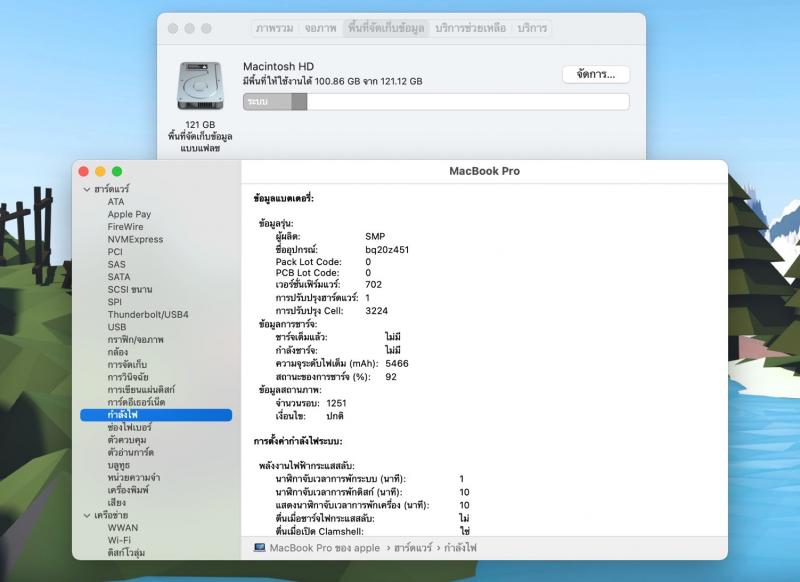The height and width of the screenshot is (582, 800).
Task: Select บลูทูธ in the sidebar
Action: coord(119,465)
